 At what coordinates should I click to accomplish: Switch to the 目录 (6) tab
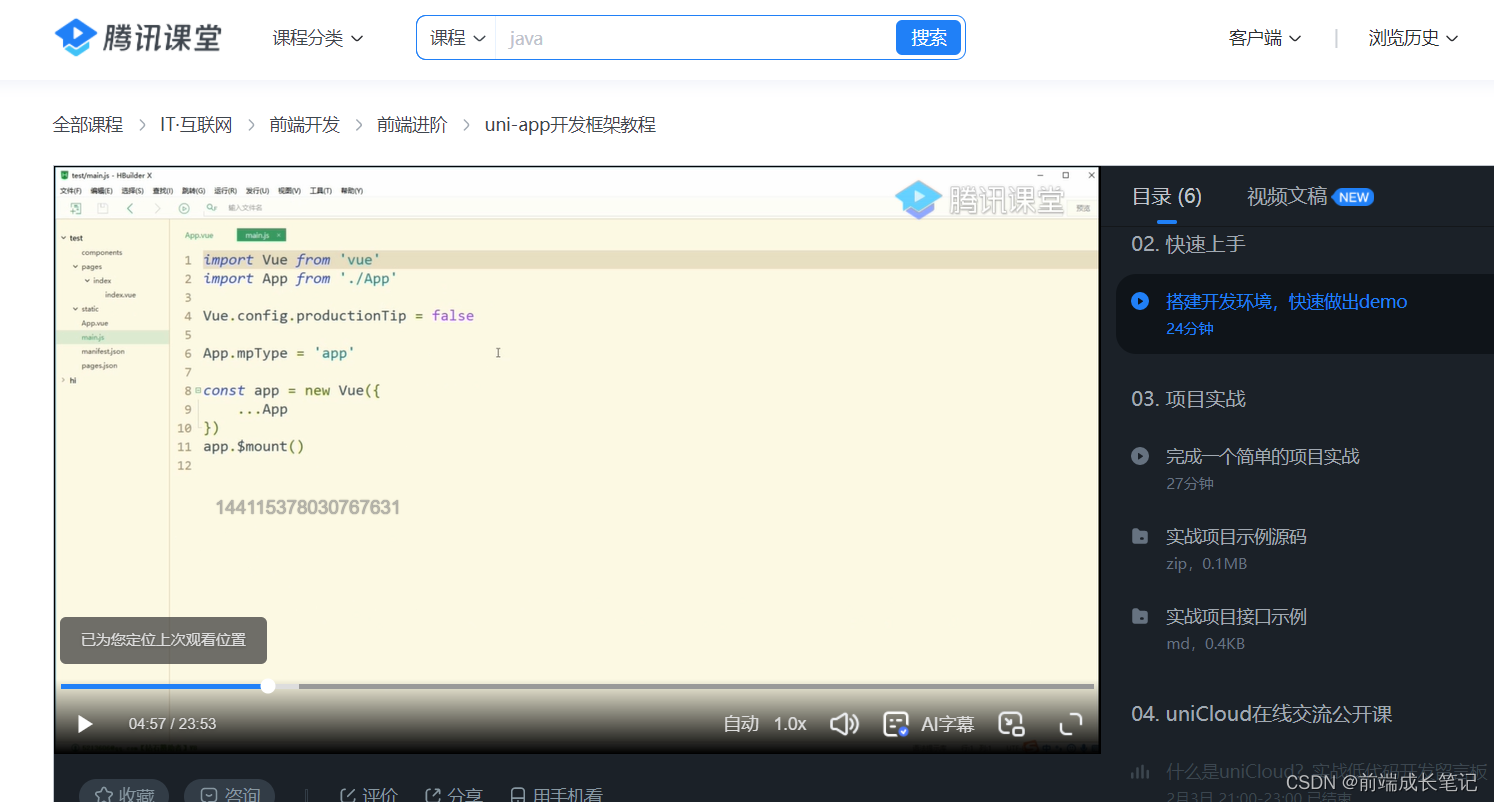coord(1166,196)
